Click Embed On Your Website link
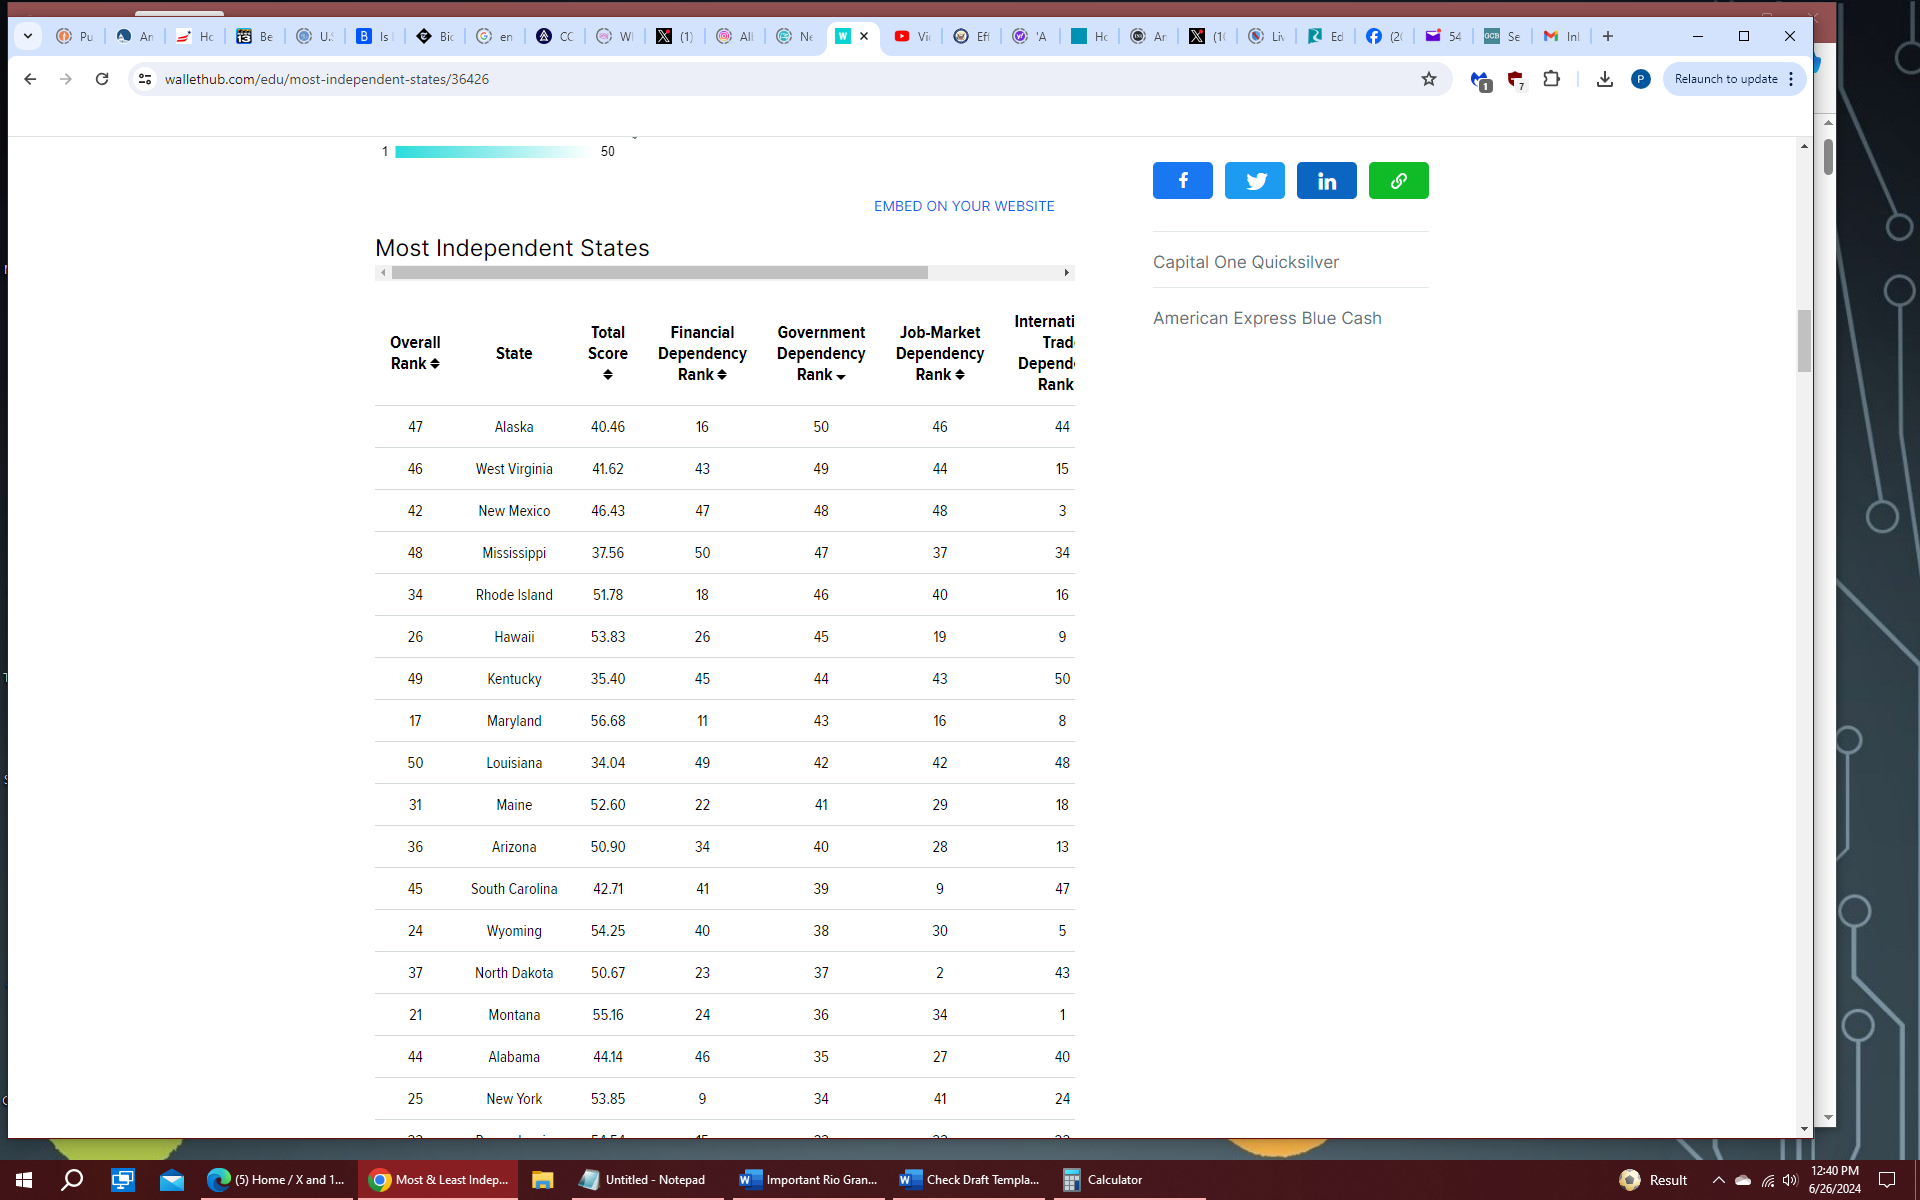 click(964, 206)
